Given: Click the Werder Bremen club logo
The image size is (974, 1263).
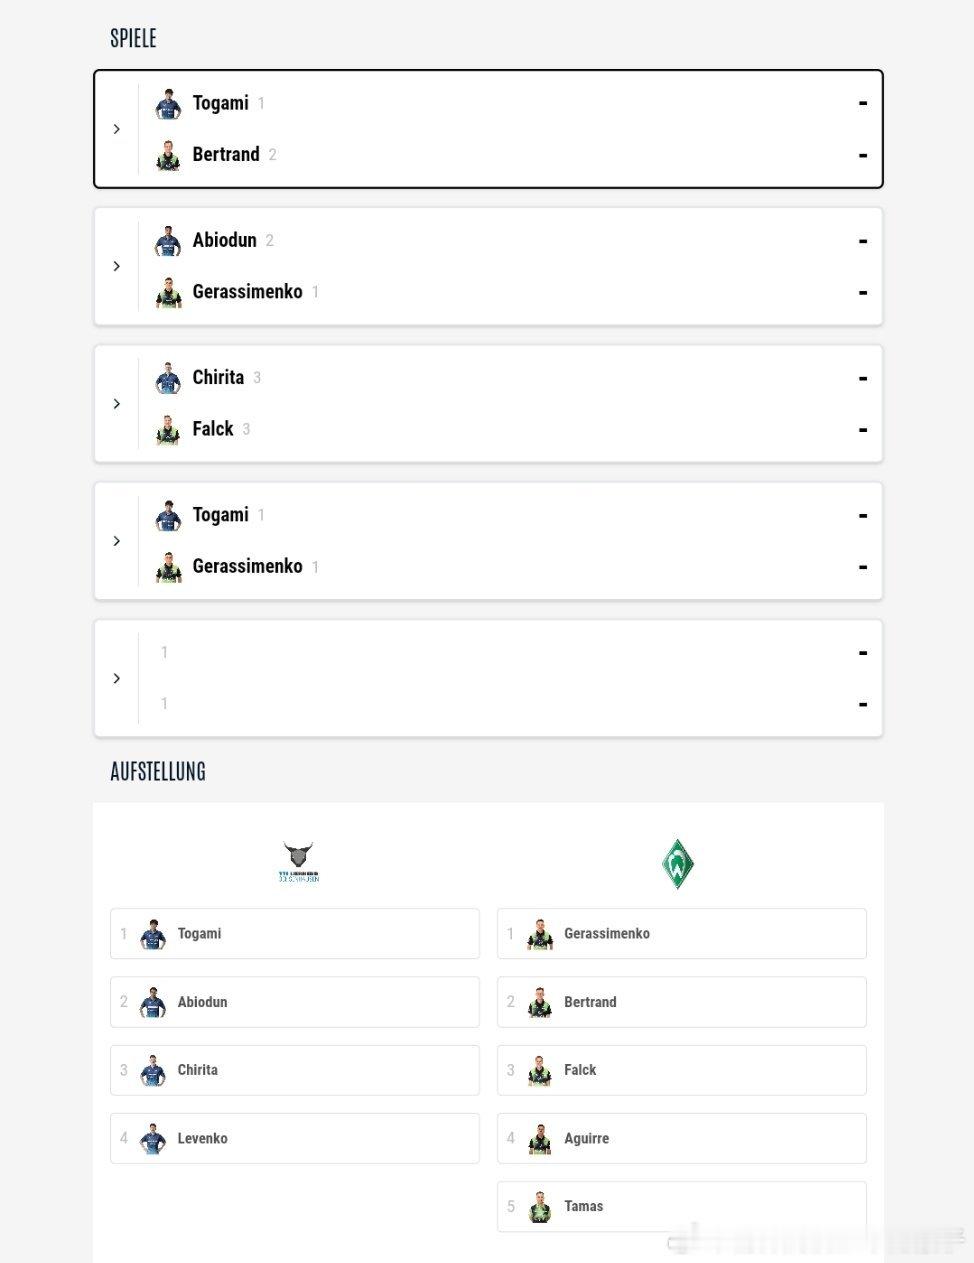Looking at the screenshot, I should (x=678, y=864).
